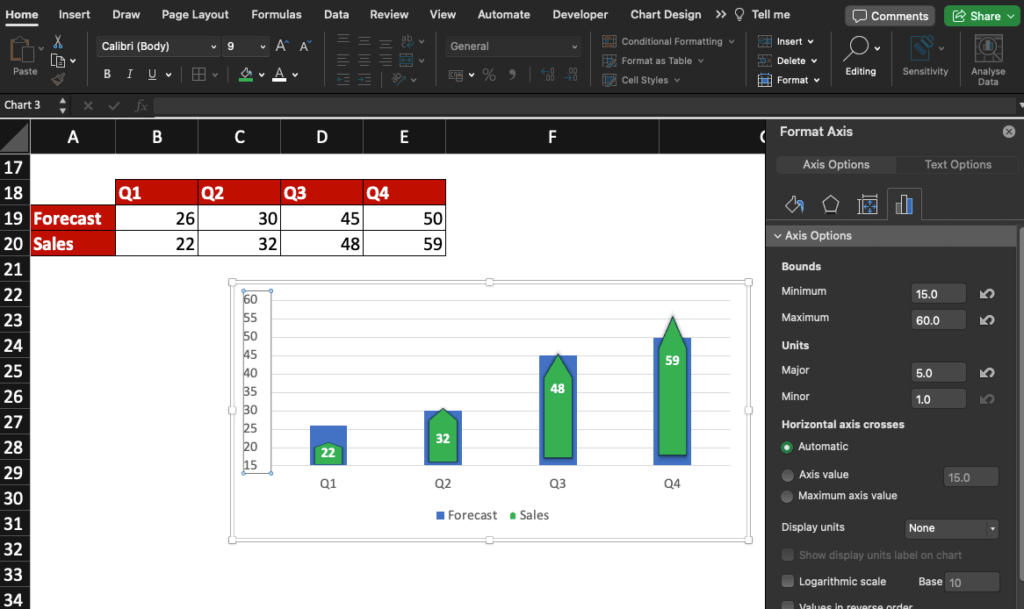Open the Comments panel
This screenshot has height=609, width=1024.
tap(889, 15)
